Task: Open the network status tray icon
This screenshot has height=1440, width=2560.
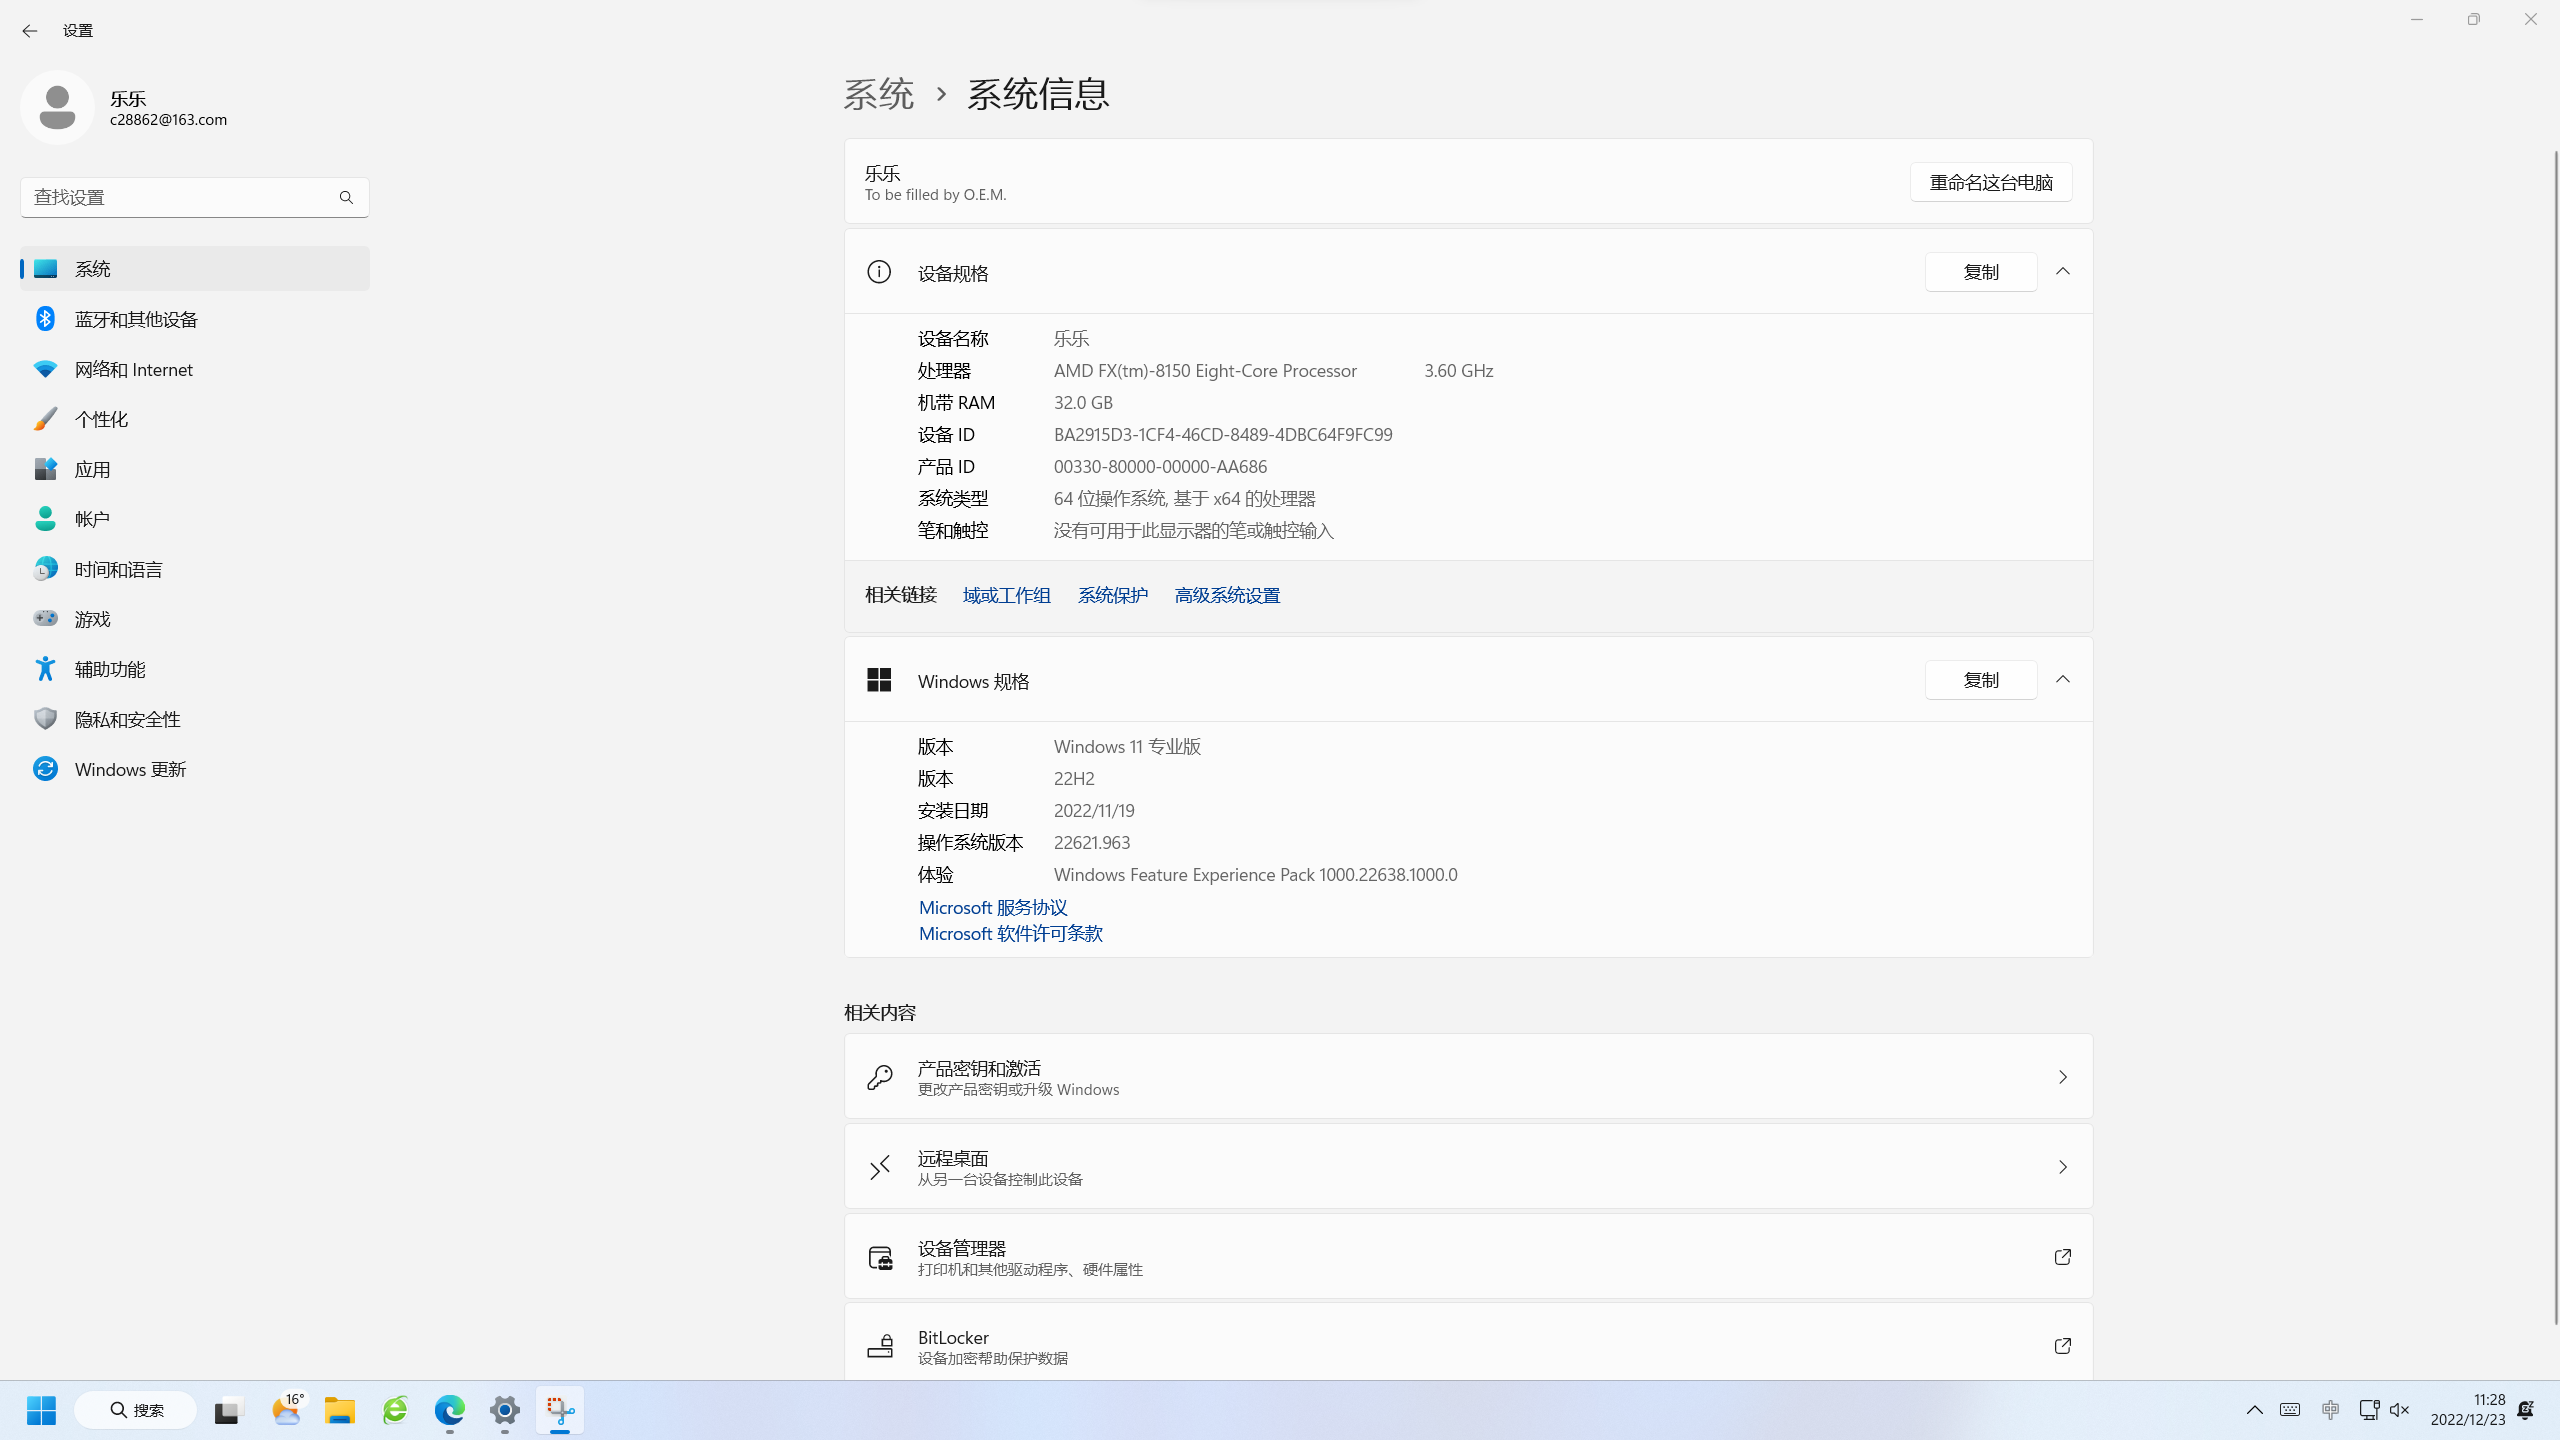Action: pos(2368,1410)
